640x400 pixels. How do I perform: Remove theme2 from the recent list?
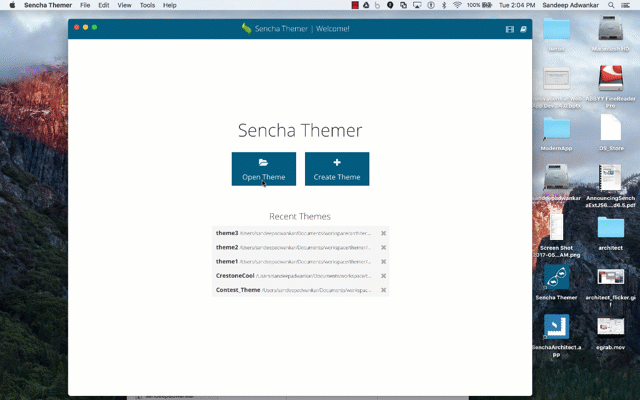coord(383,248)
